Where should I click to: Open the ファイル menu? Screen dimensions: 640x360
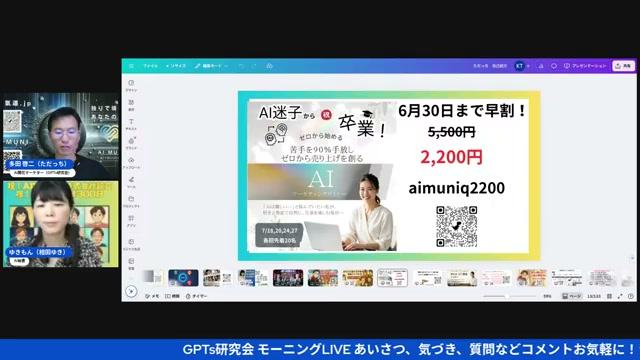150,66
